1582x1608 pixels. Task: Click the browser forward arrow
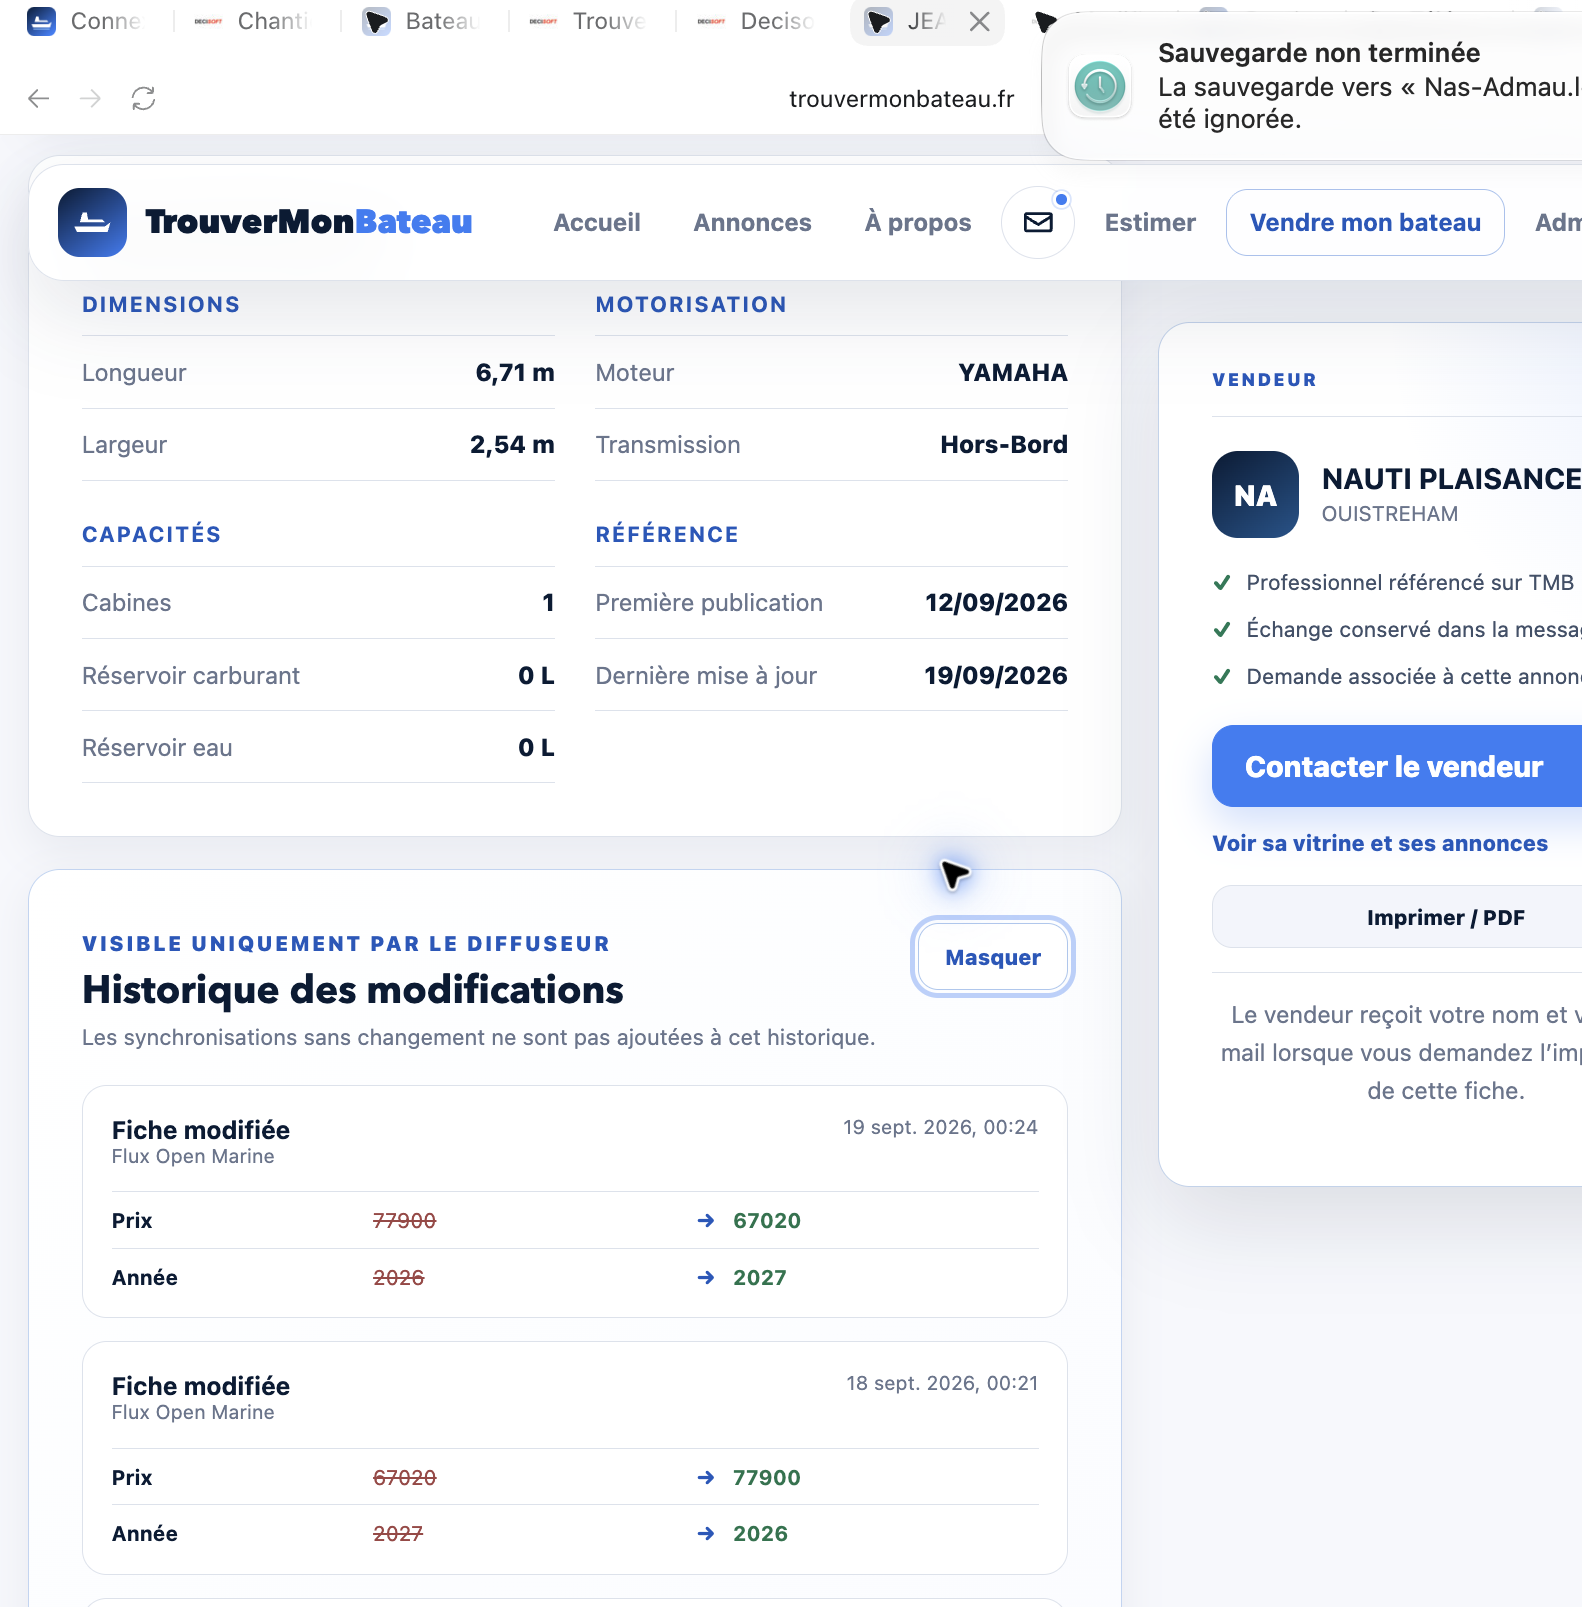(91, 98)
